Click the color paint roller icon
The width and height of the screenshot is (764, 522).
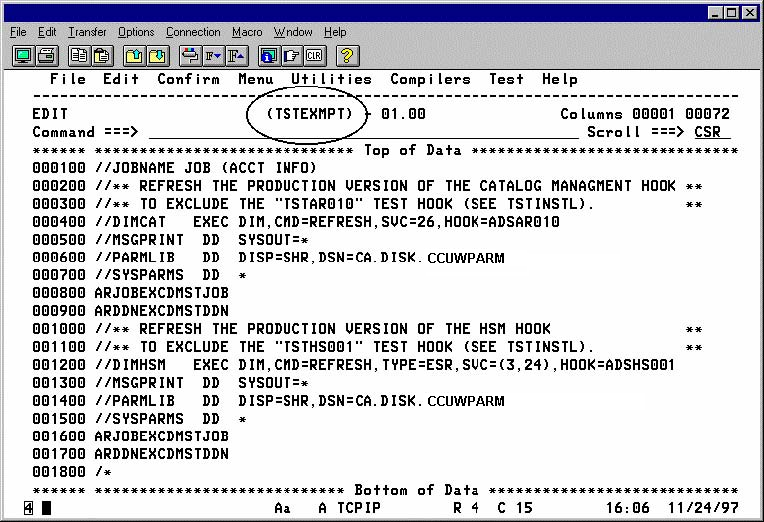click(x=190, y=56)
